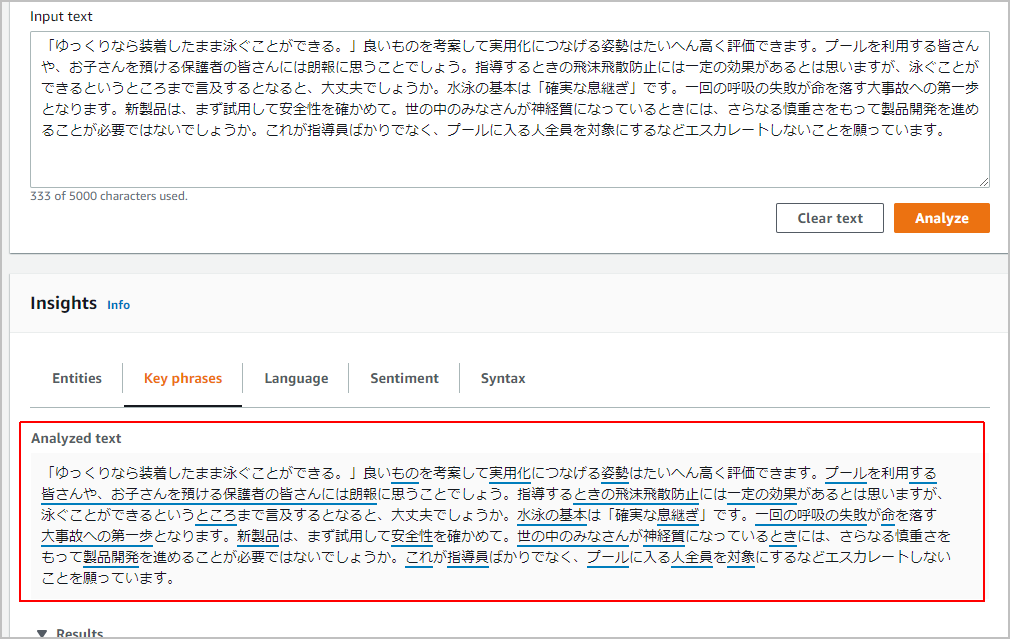Open the Syntax tab
1010x639 pixels.
(x=503, y=378)
